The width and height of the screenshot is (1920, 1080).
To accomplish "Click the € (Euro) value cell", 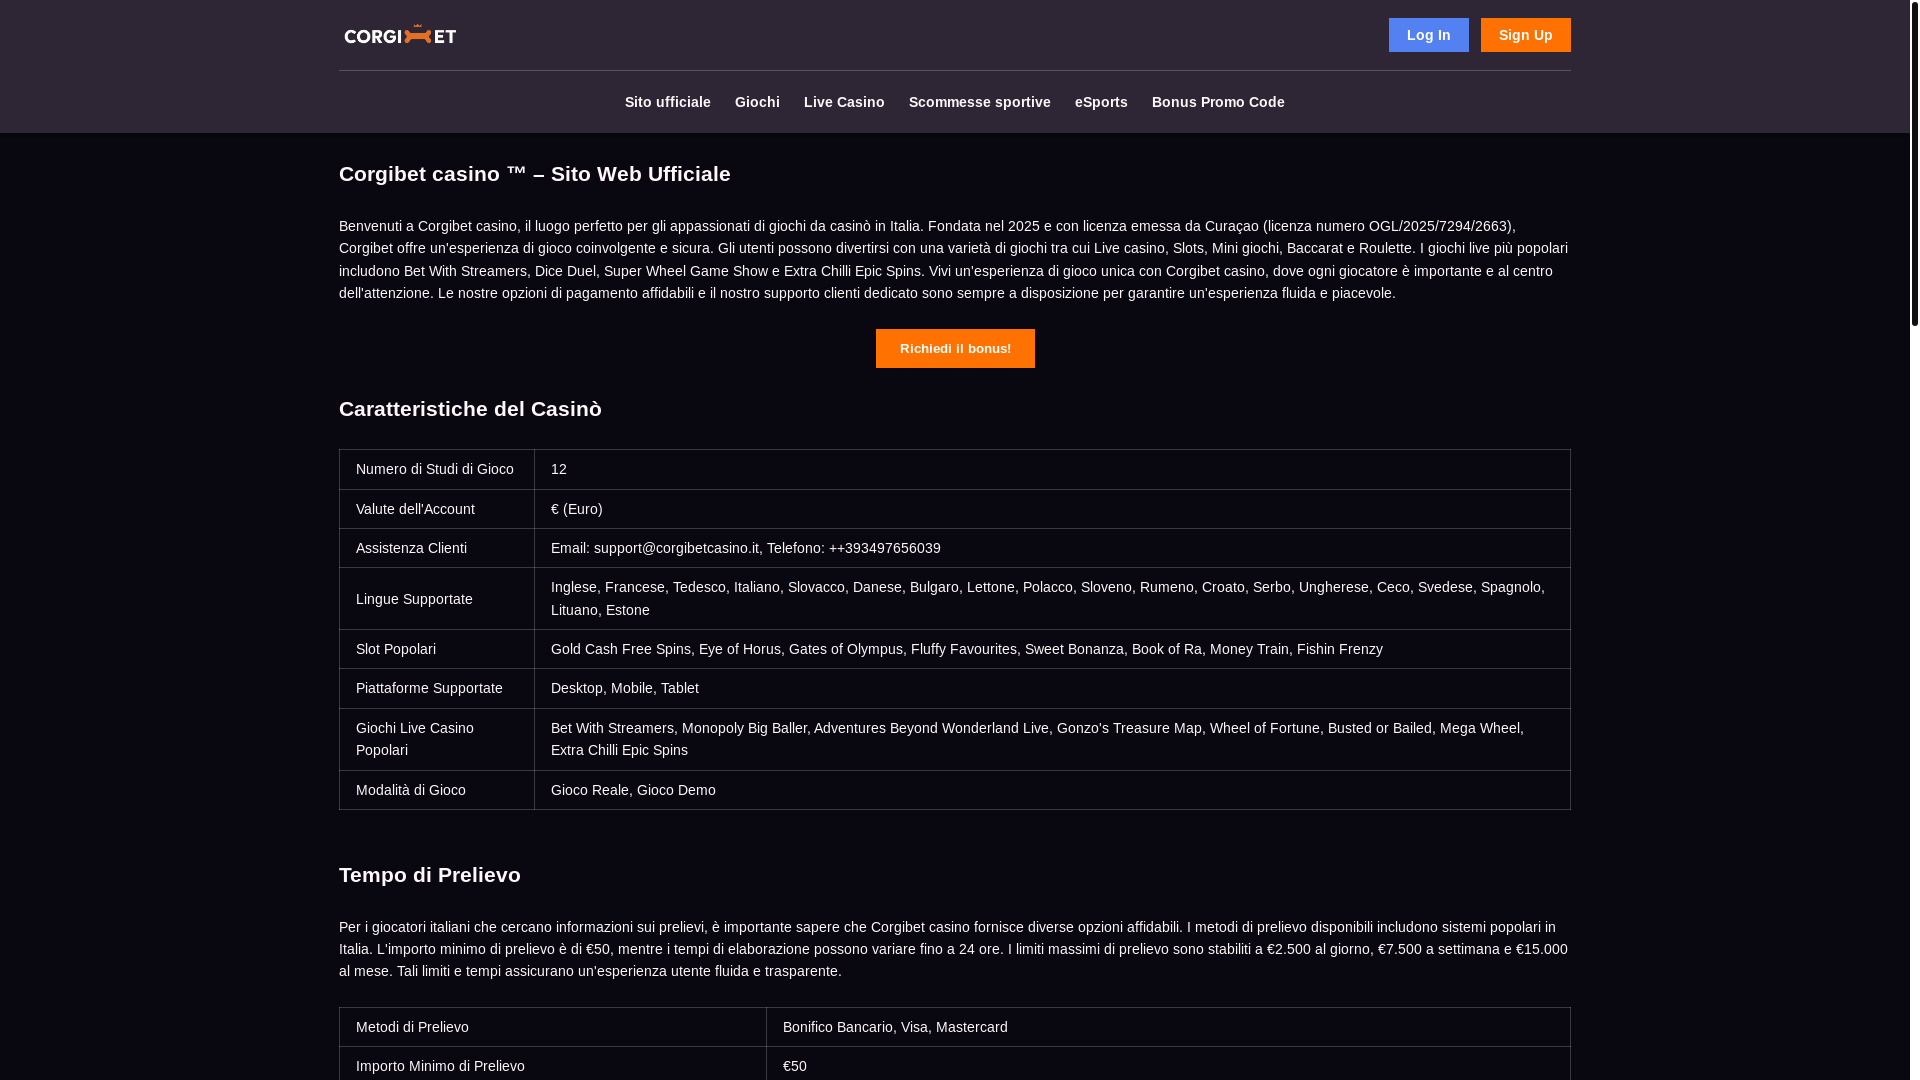I will [1052, 509].
